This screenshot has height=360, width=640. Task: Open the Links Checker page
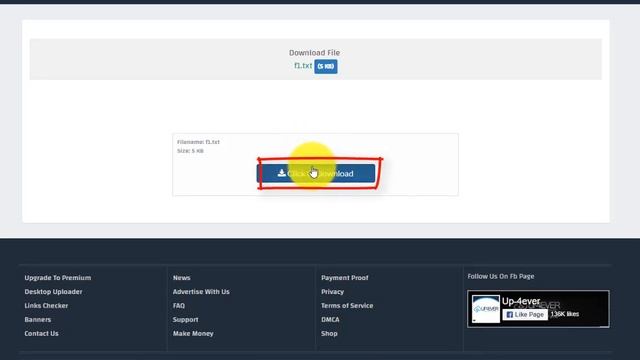(x=46, y=305)
